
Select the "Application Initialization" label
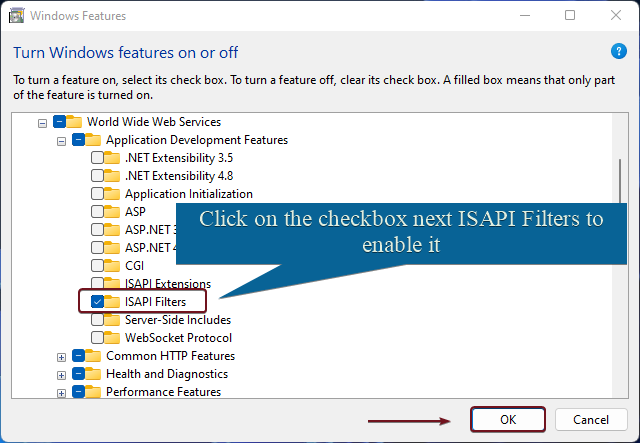[189, 194]
